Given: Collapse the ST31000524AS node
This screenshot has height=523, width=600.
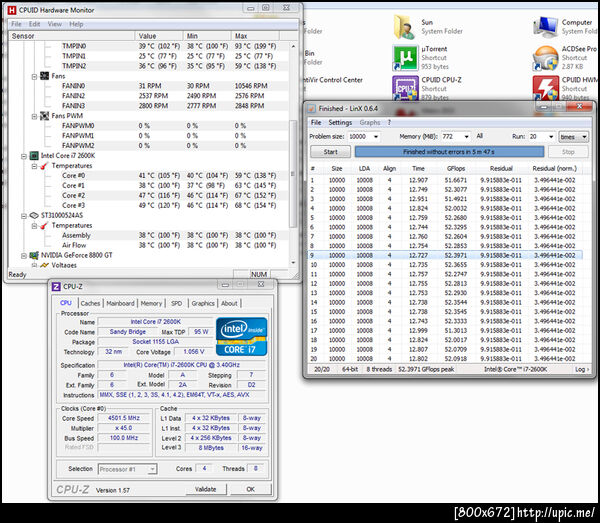Looking at the screenshot, I should pyautogui.click(x=24, y=216).
